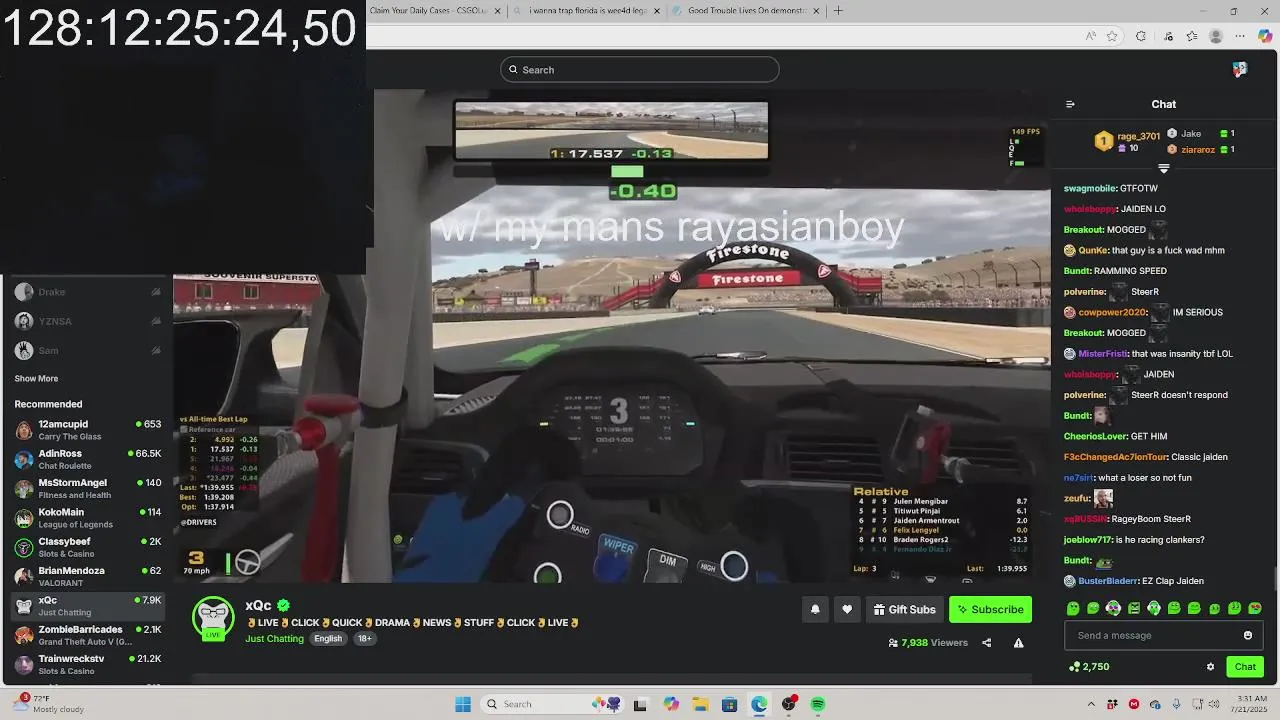1280x720 pixels.
Task: Click rage_3701 top gifter in chat
Action: [1138, 136]
